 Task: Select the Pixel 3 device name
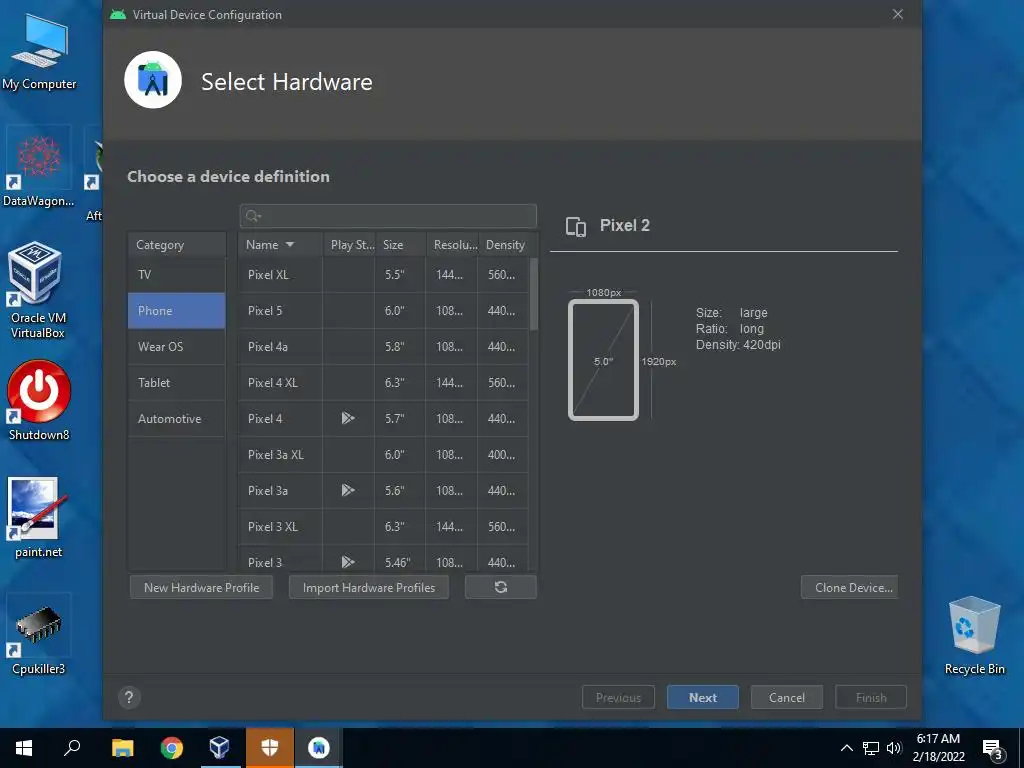pos(265,562)
